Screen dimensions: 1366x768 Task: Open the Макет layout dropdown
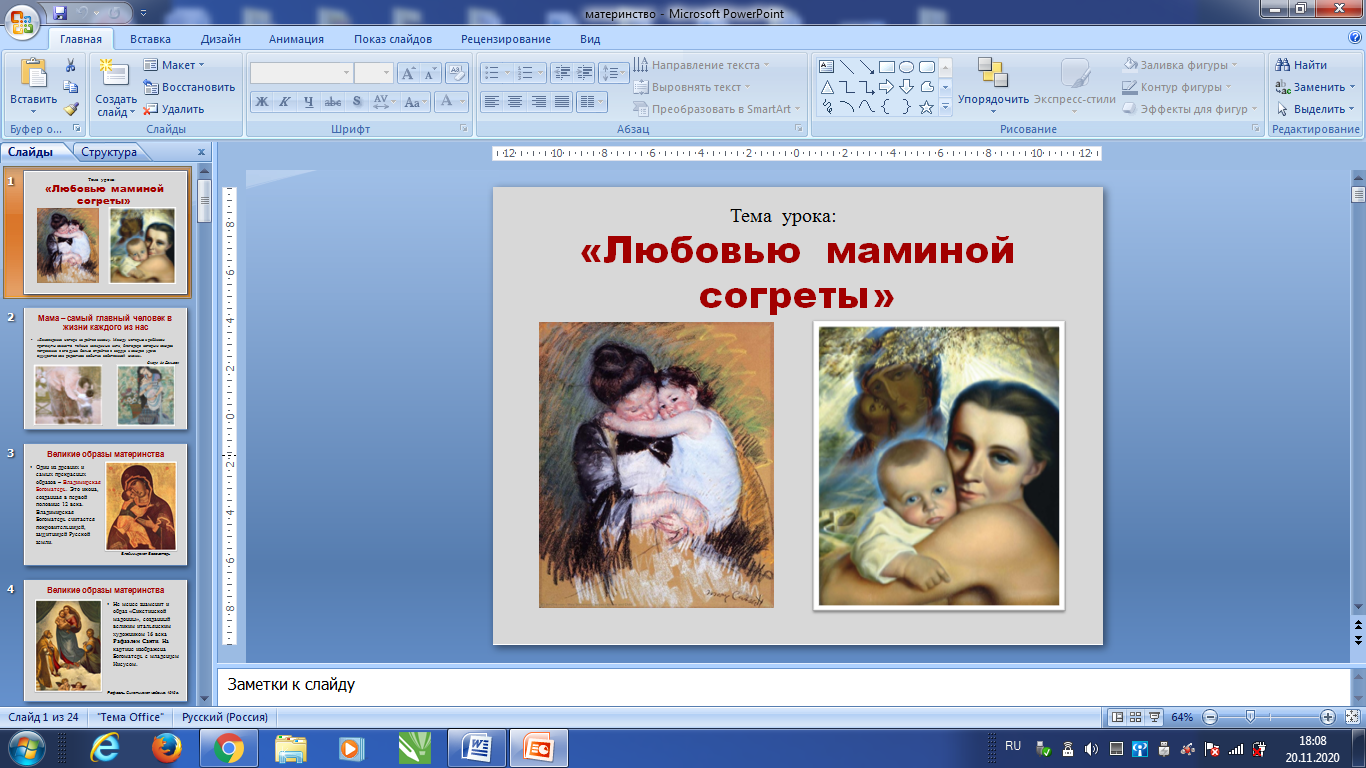tap(169, 65)
